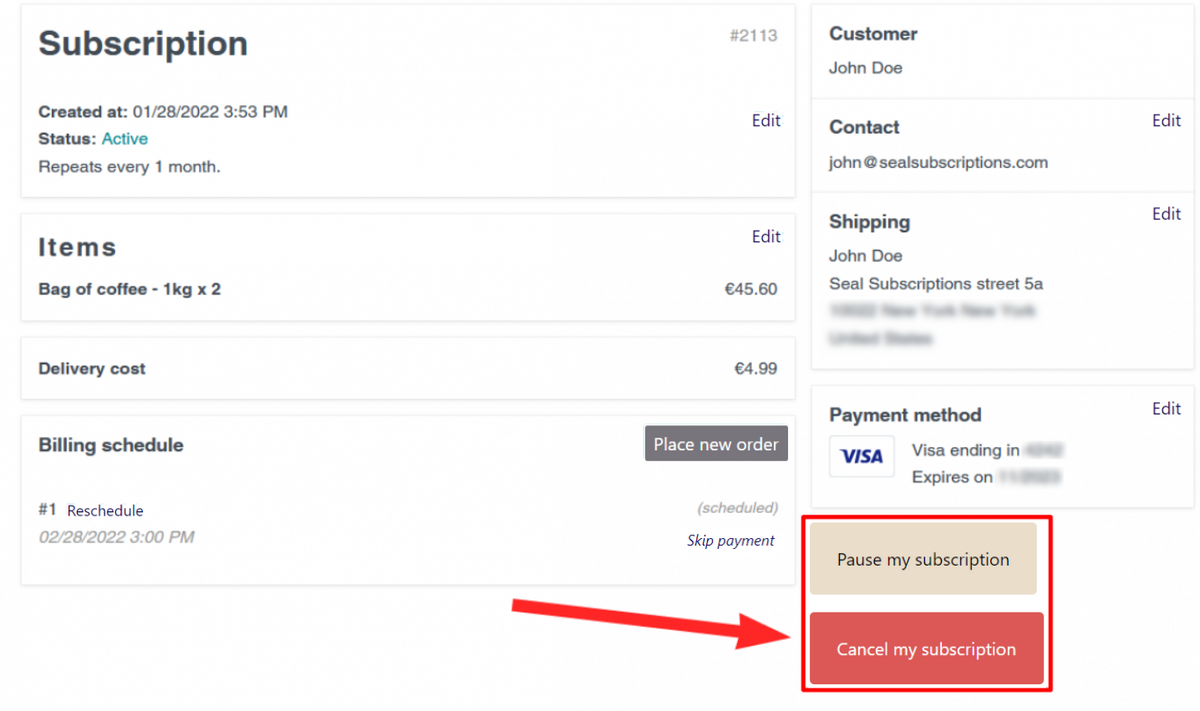Edit the subscription Items list
This screenshot has width=1200, height=711.
pos(766,237)
